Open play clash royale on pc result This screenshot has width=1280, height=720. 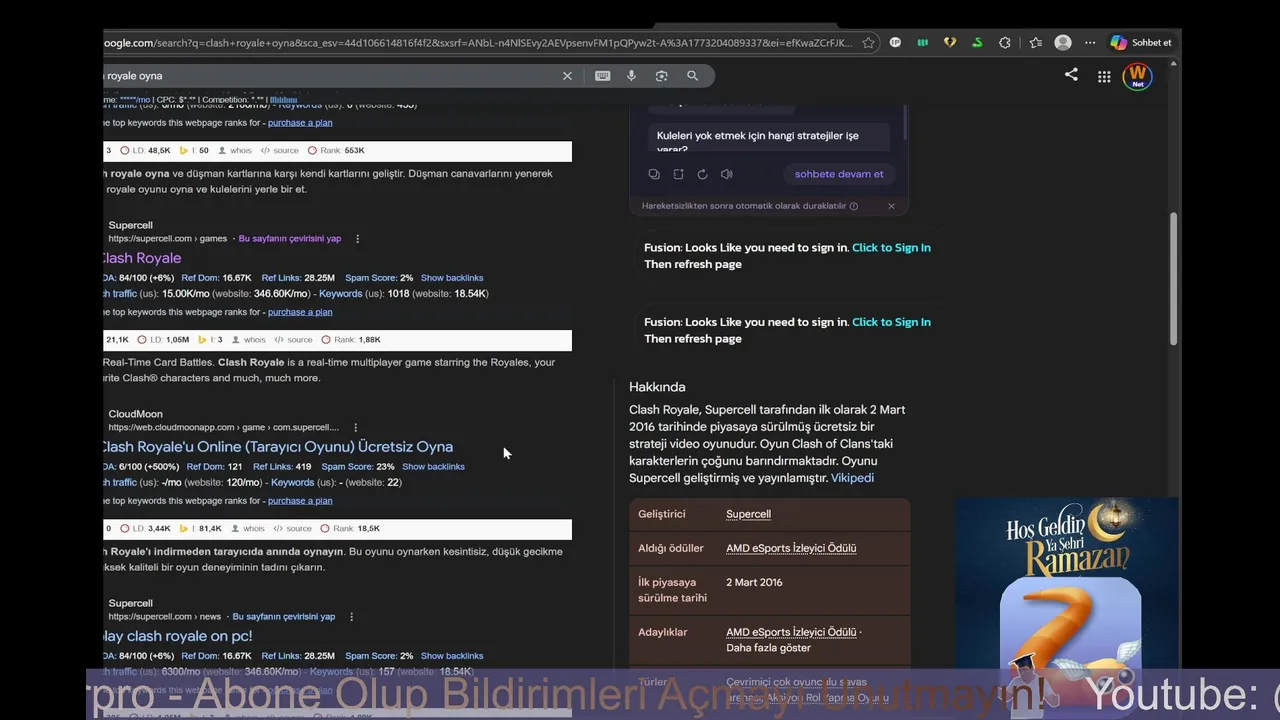(x=177, y=636)
